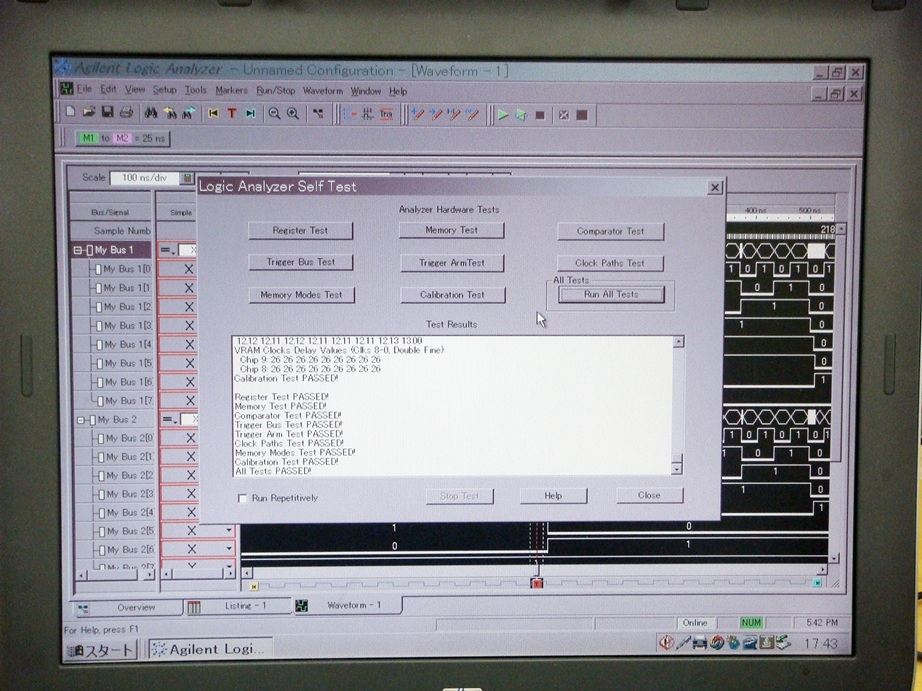Open the sampling setup waveform icon
922x691 pixels.
pos(368,115)
